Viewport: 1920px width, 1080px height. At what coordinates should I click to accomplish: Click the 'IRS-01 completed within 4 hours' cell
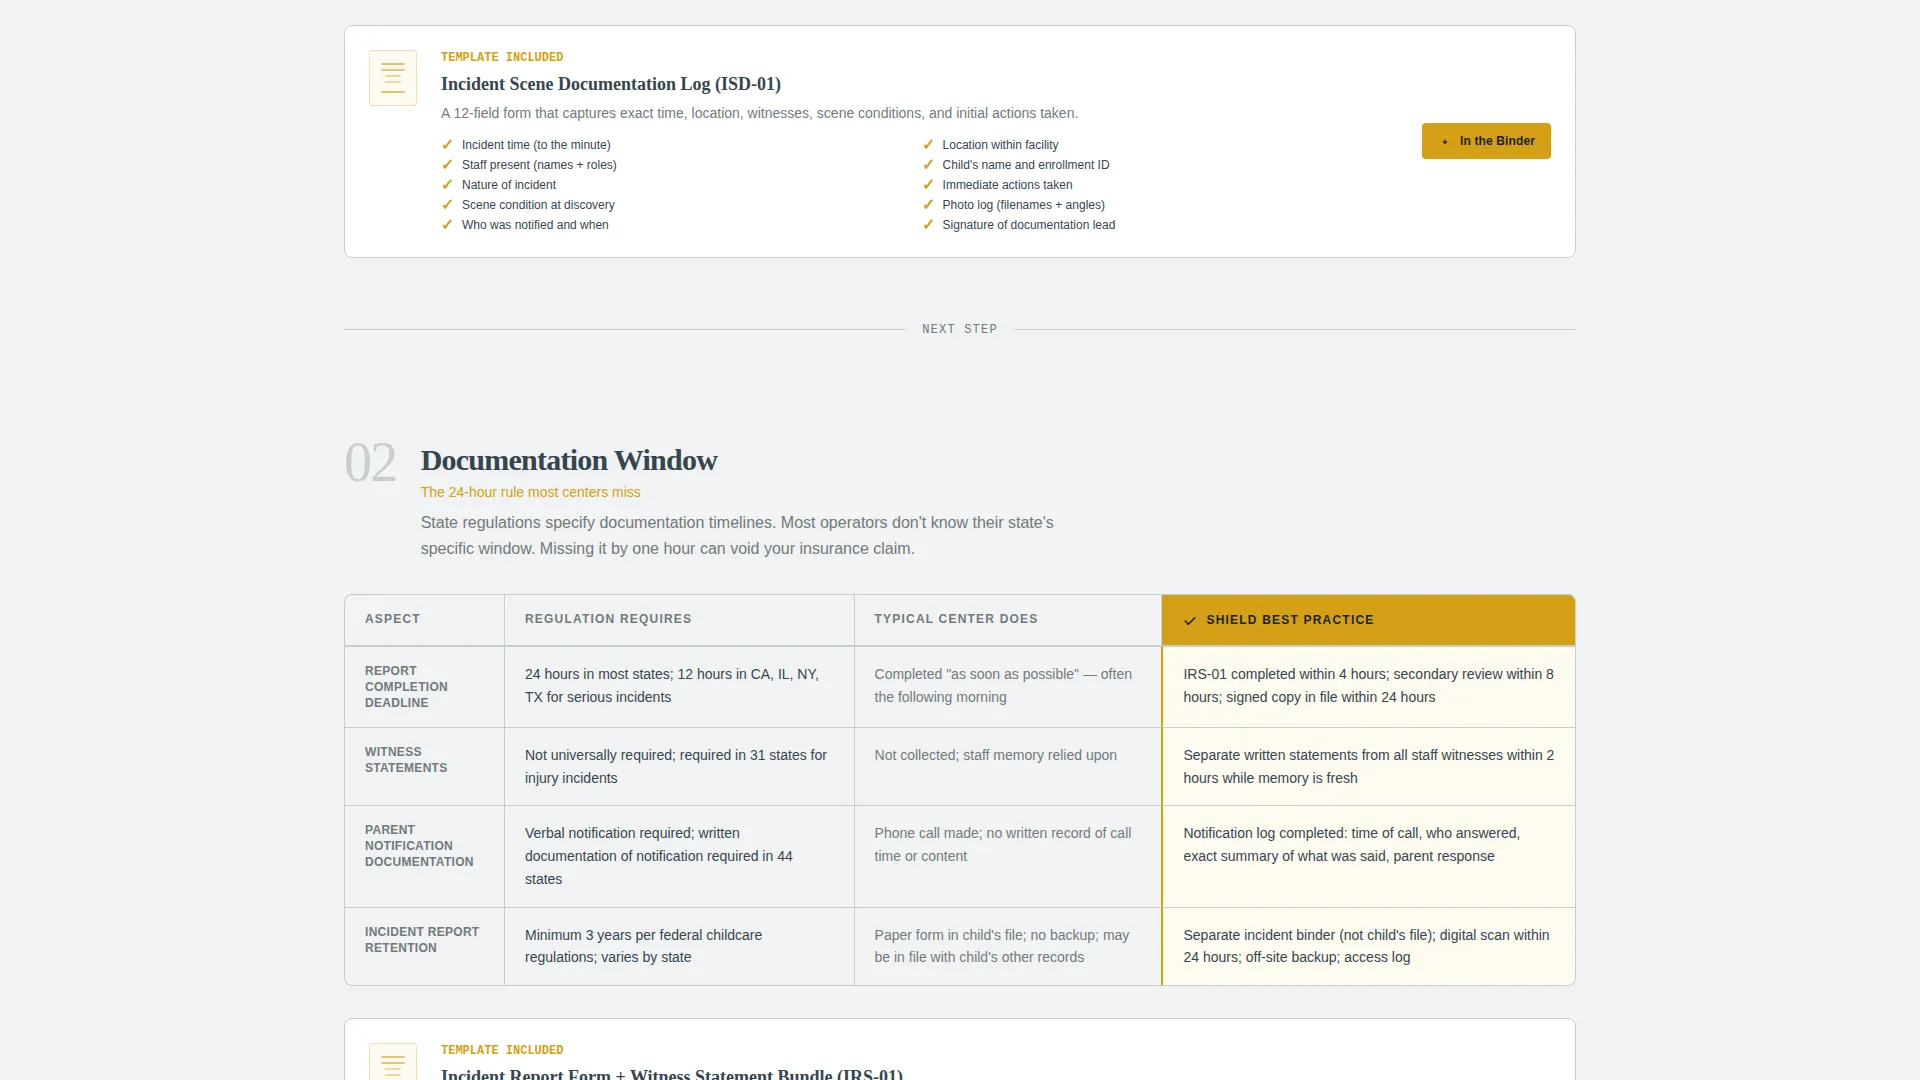tap(1368, 686)
